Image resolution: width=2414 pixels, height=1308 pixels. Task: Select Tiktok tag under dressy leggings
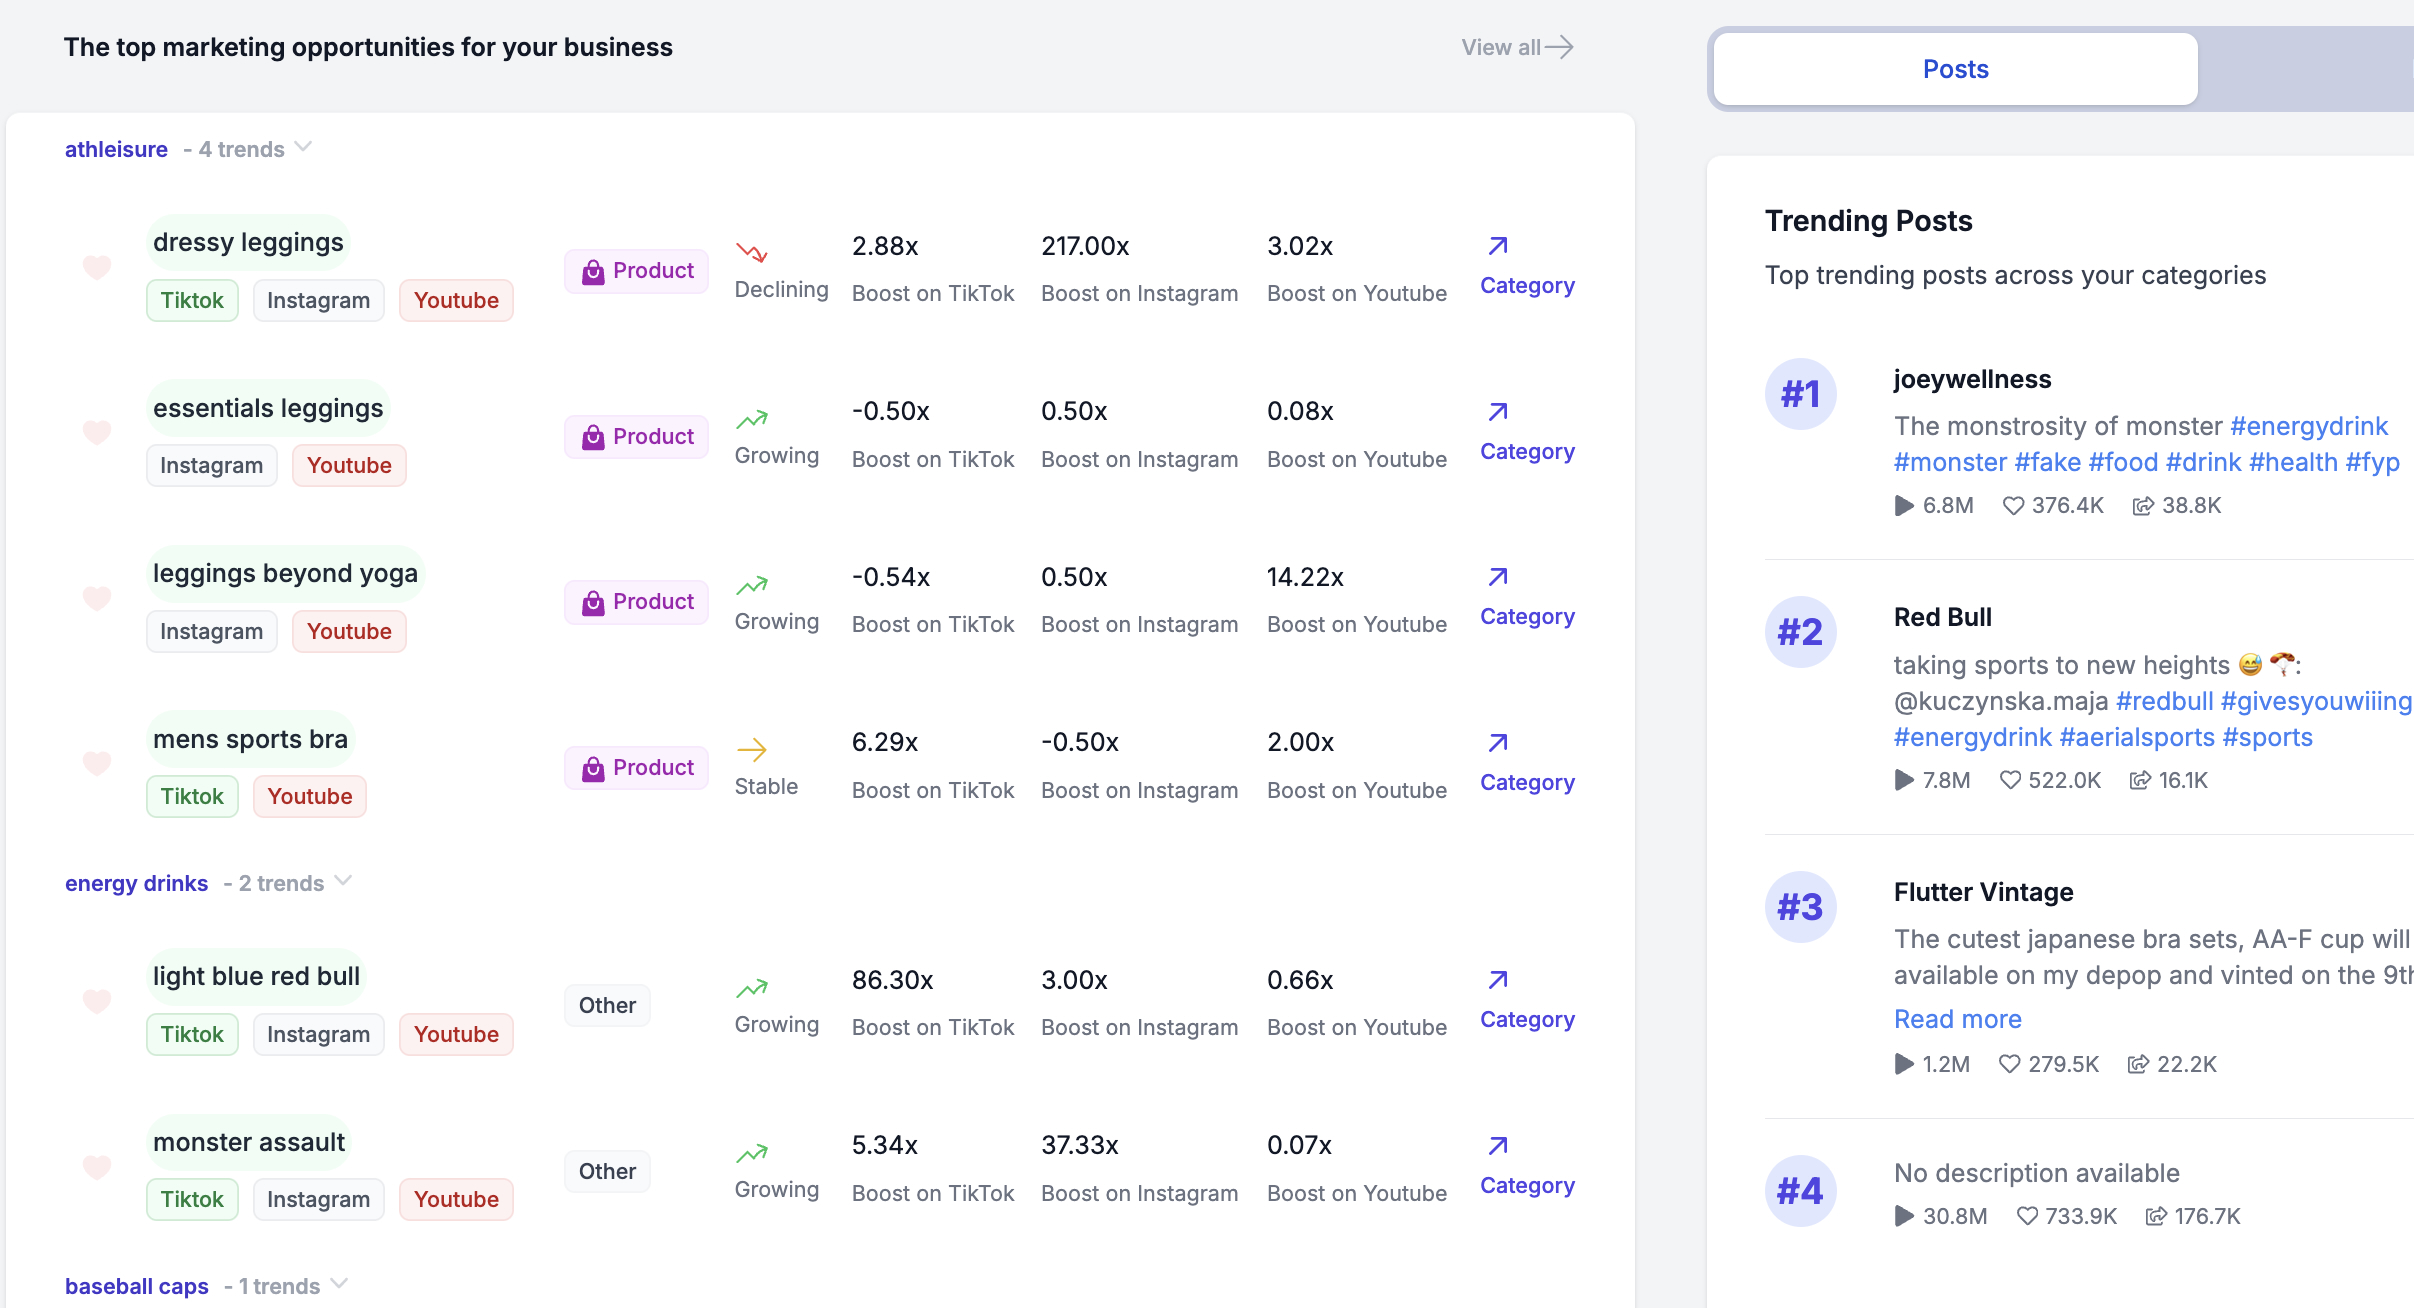click(x=192, y=301)
